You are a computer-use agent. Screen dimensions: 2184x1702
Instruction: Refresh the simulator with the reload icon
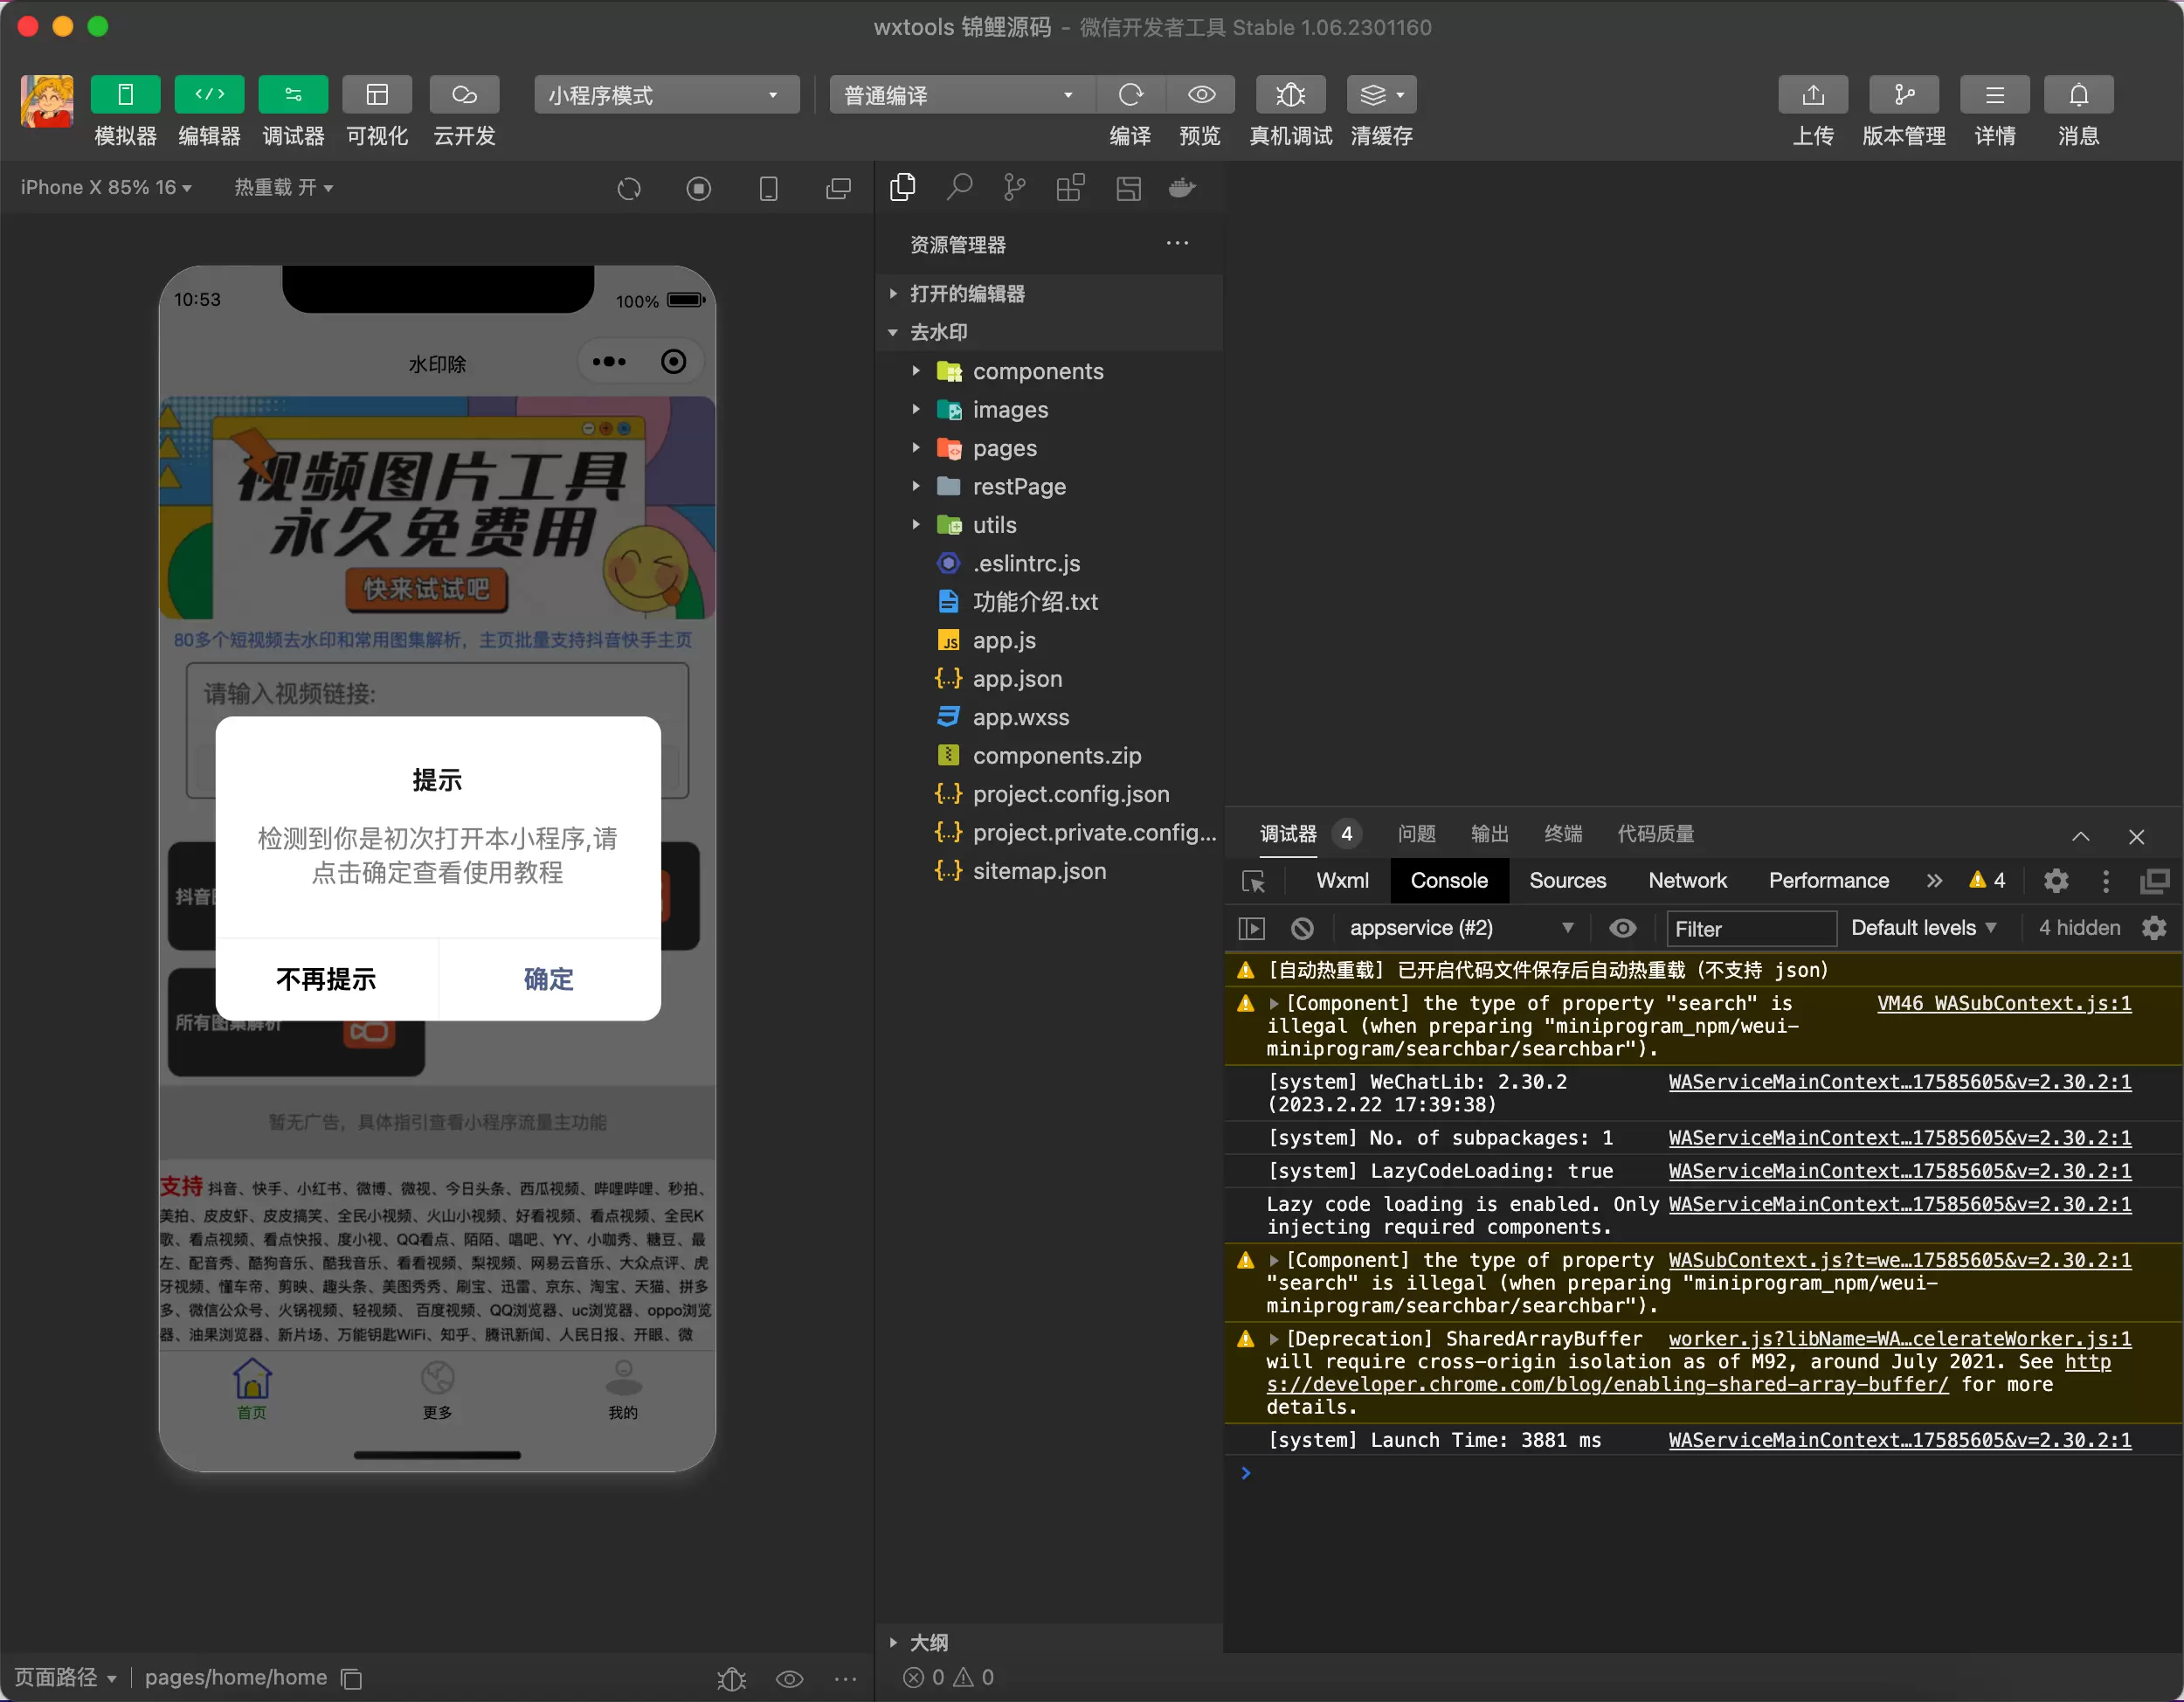pos(629,188)
